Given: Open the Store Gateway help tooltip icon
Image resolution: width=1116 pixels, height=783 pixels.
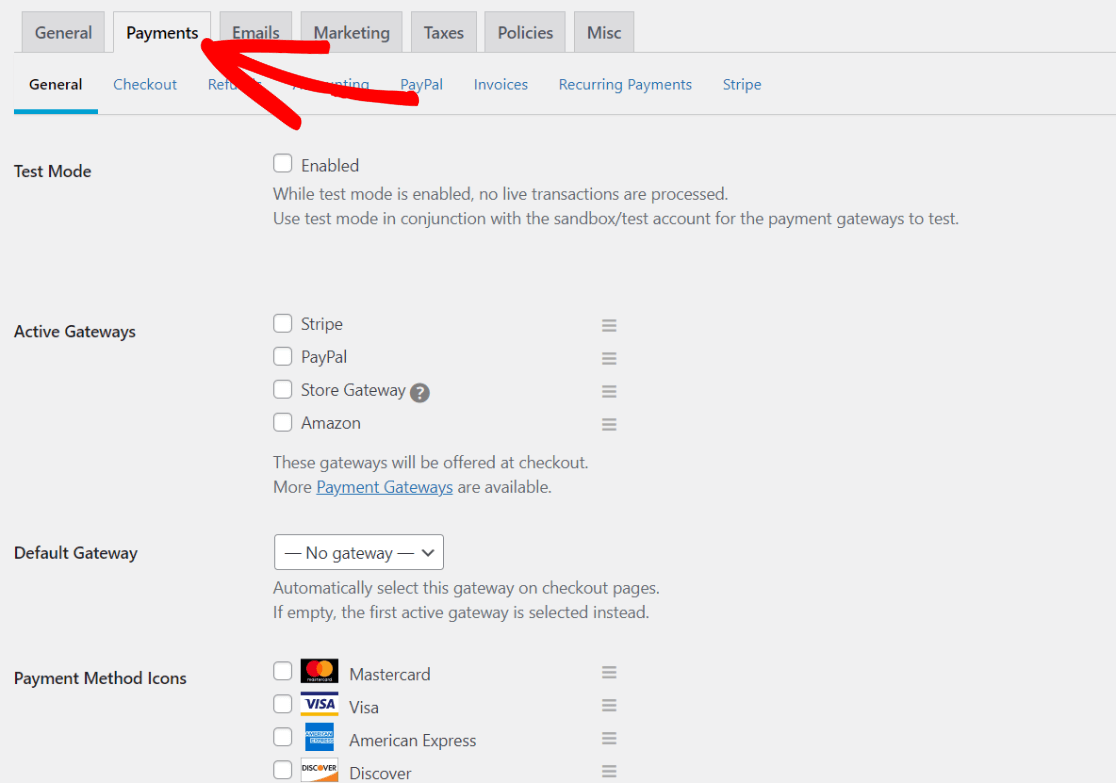Looking at the screenshot, I should click(x=419, y=391).
